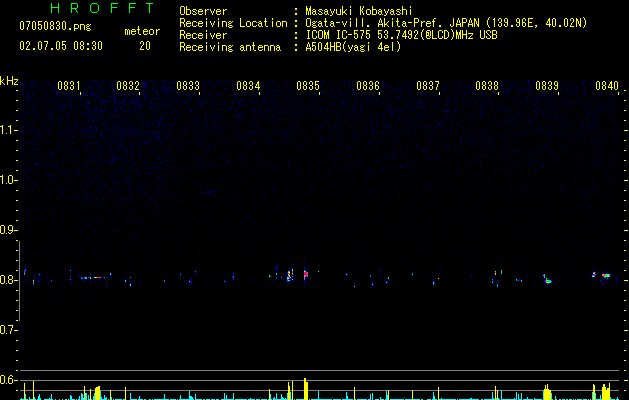Image resolution: width=629 pixels, height=400 pixels.
Task: Click the A504HB(yagi 4el) antenna text
Action: [353, 47]
